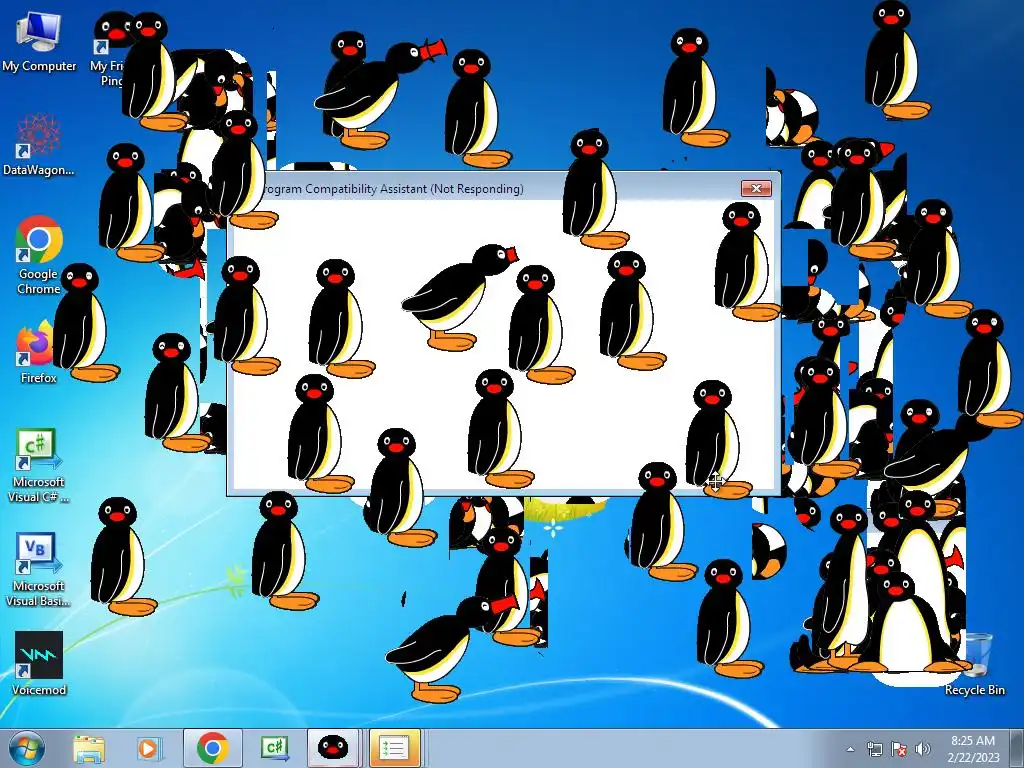Open the network tray icon
The image size is (1024, 768).
pos(874,749)
